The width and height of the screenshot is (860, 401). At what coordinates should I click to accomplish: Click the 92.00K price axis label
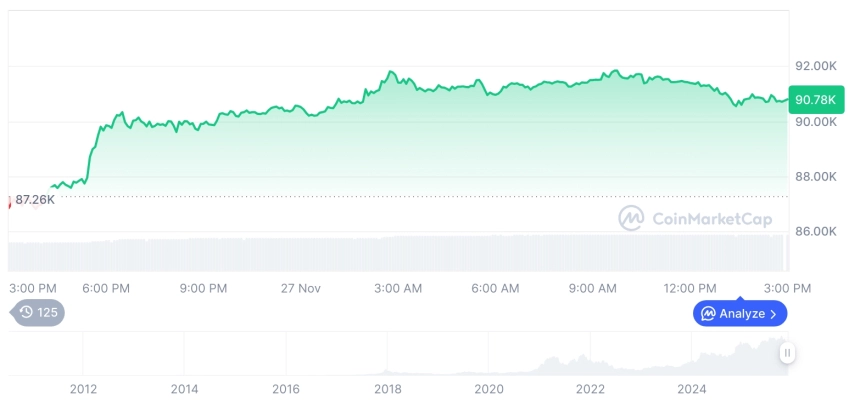click(815, 66)
